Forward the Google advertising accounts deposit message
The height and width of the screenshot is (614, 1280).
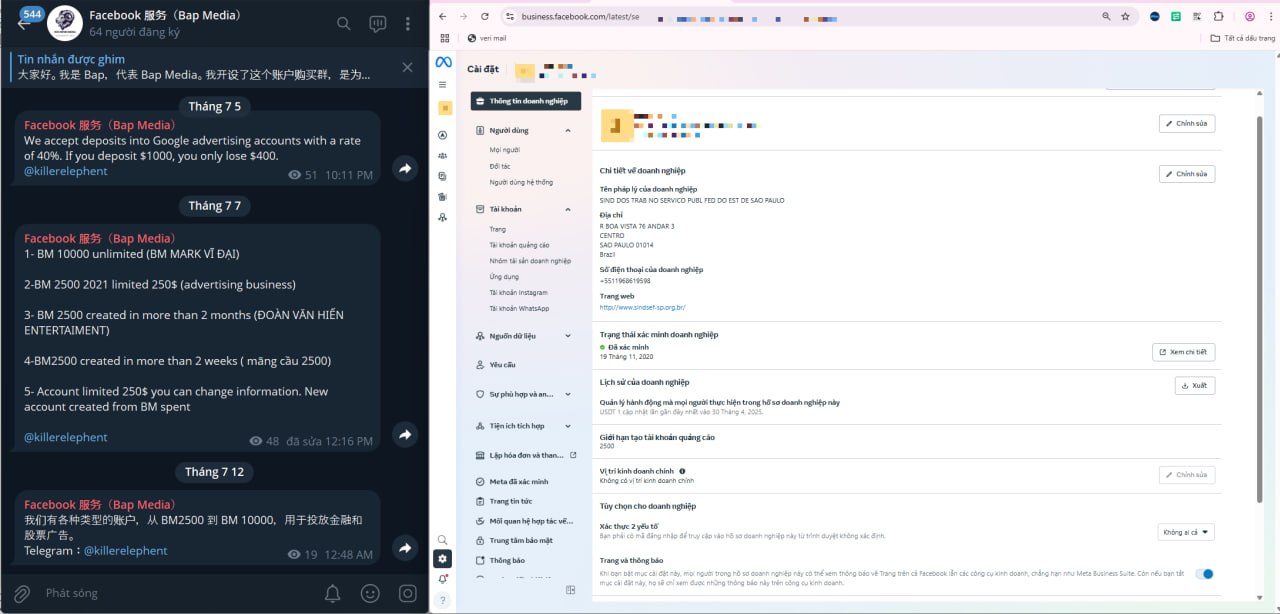(x=404, y=169)
